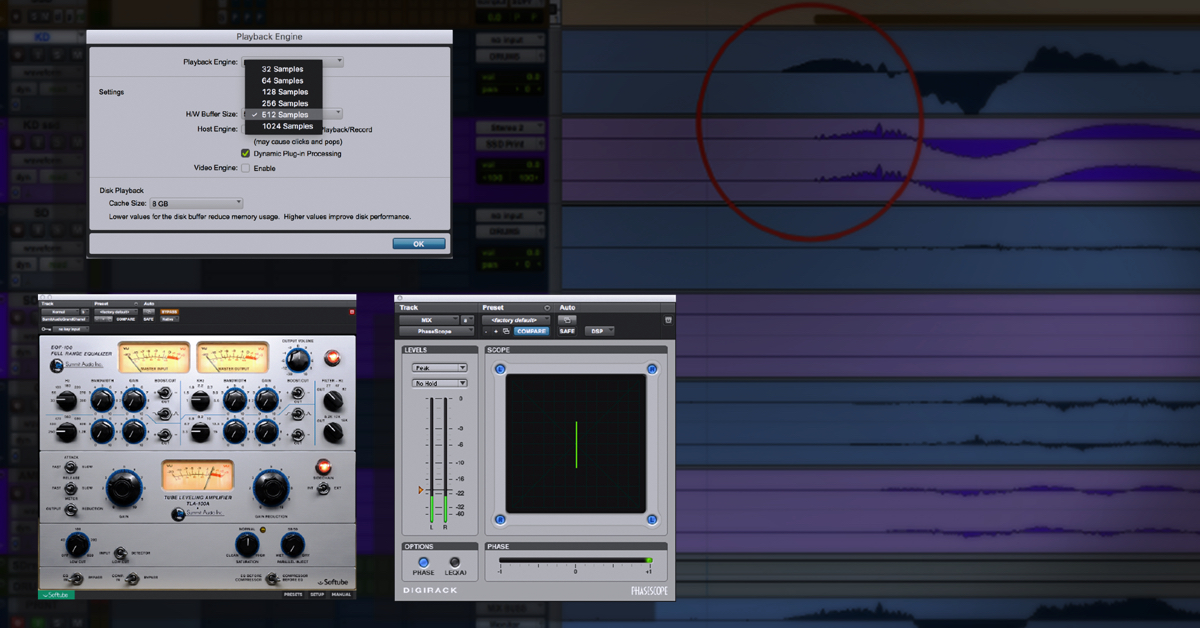Screen dimensions: 1200x628
Task: Open the Cache Size 8 GB dropdown
Action: point(196,203)
